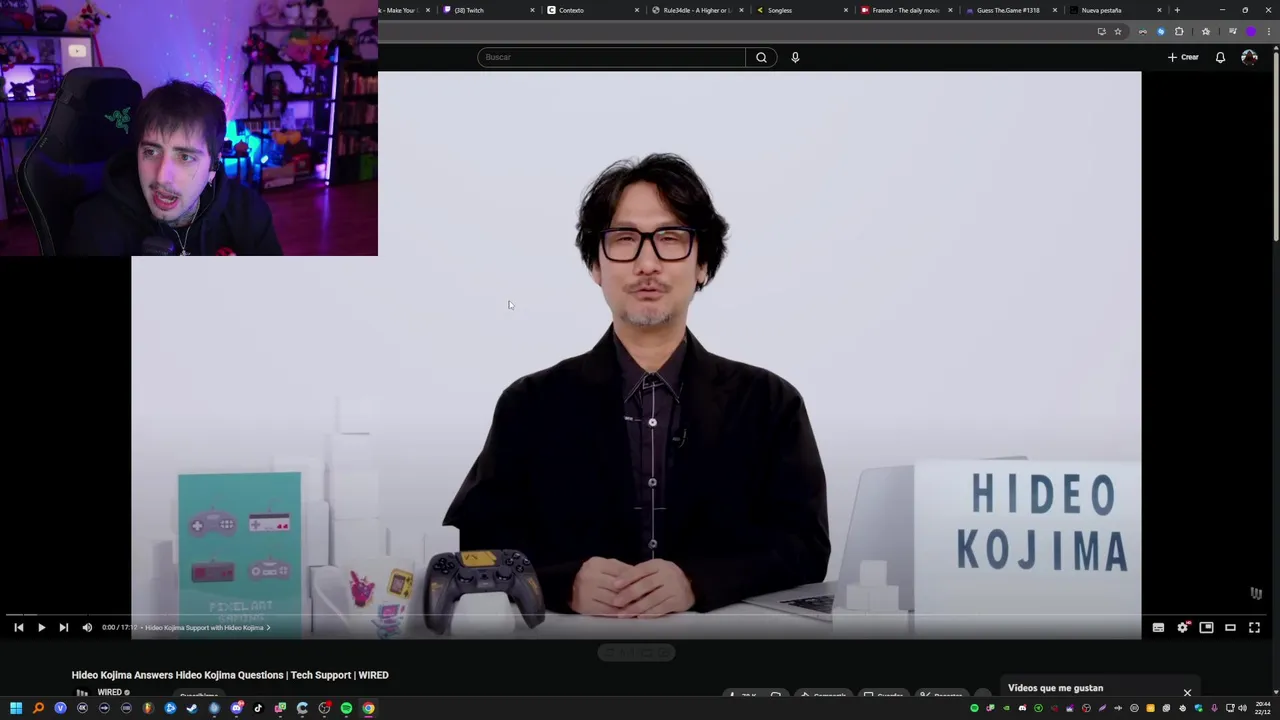Open Discord from the taskbar
1280x720 pixels.
point(236,708)
